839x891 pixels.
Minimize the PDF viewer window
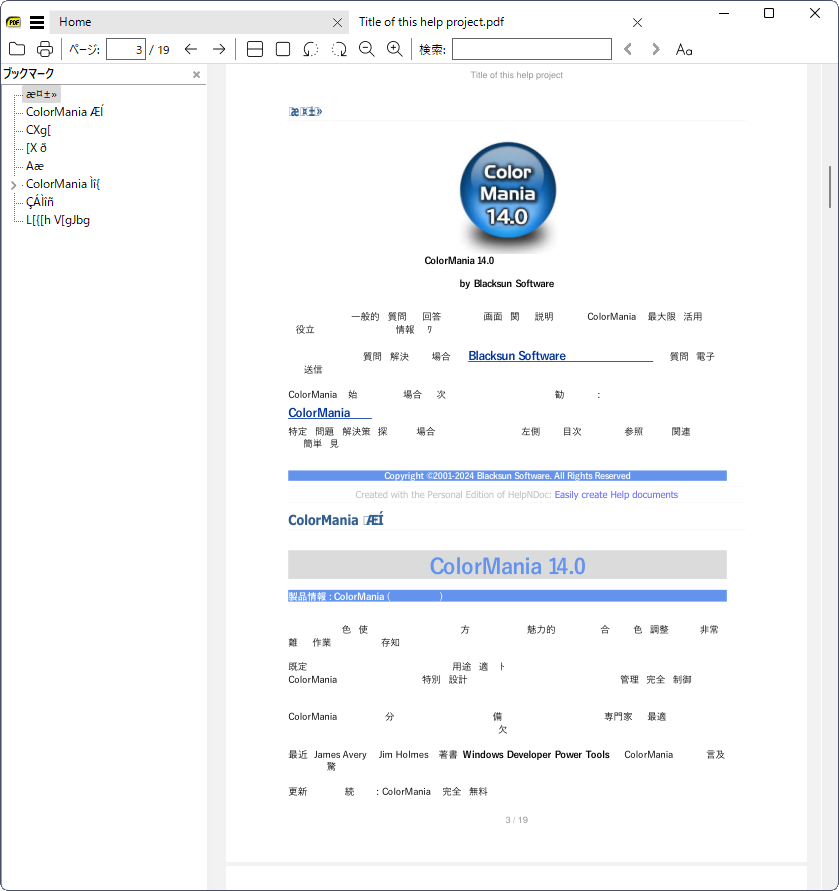pyautogui.click(x=724, y=13)
